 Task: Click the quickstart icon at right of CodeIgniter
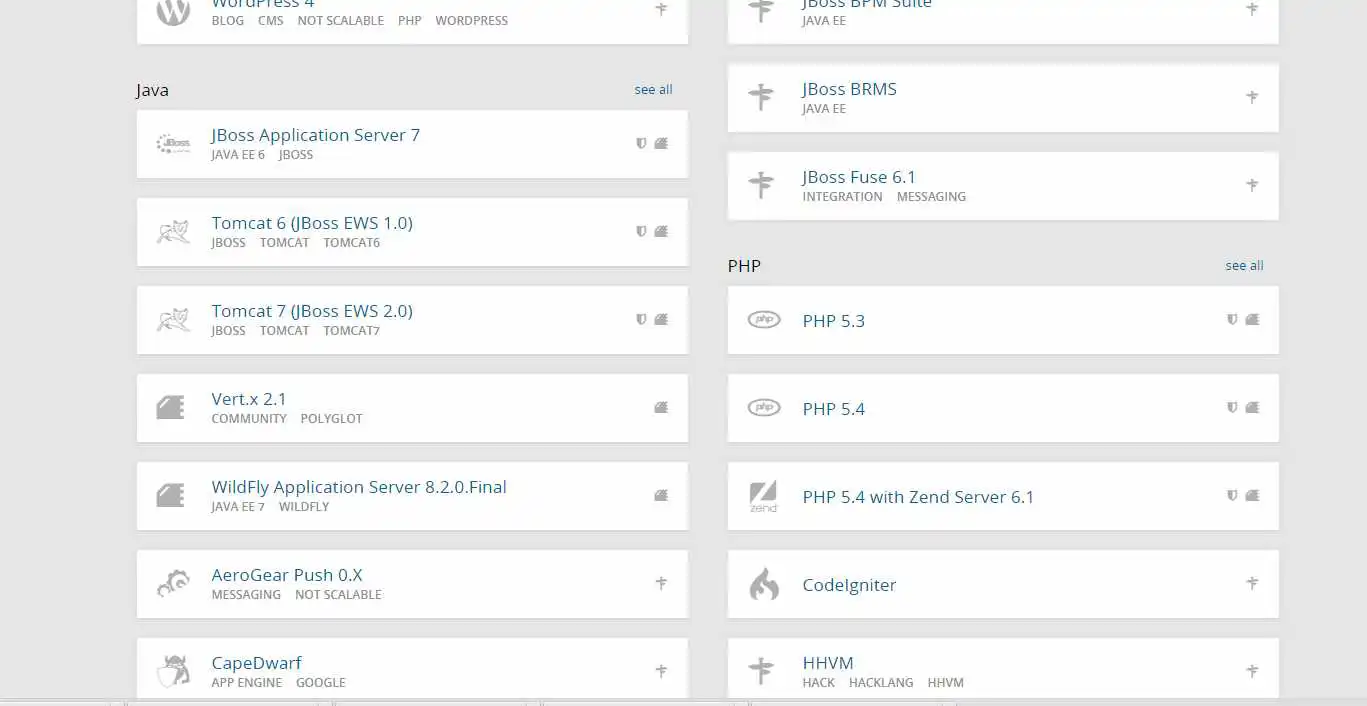1252,583
